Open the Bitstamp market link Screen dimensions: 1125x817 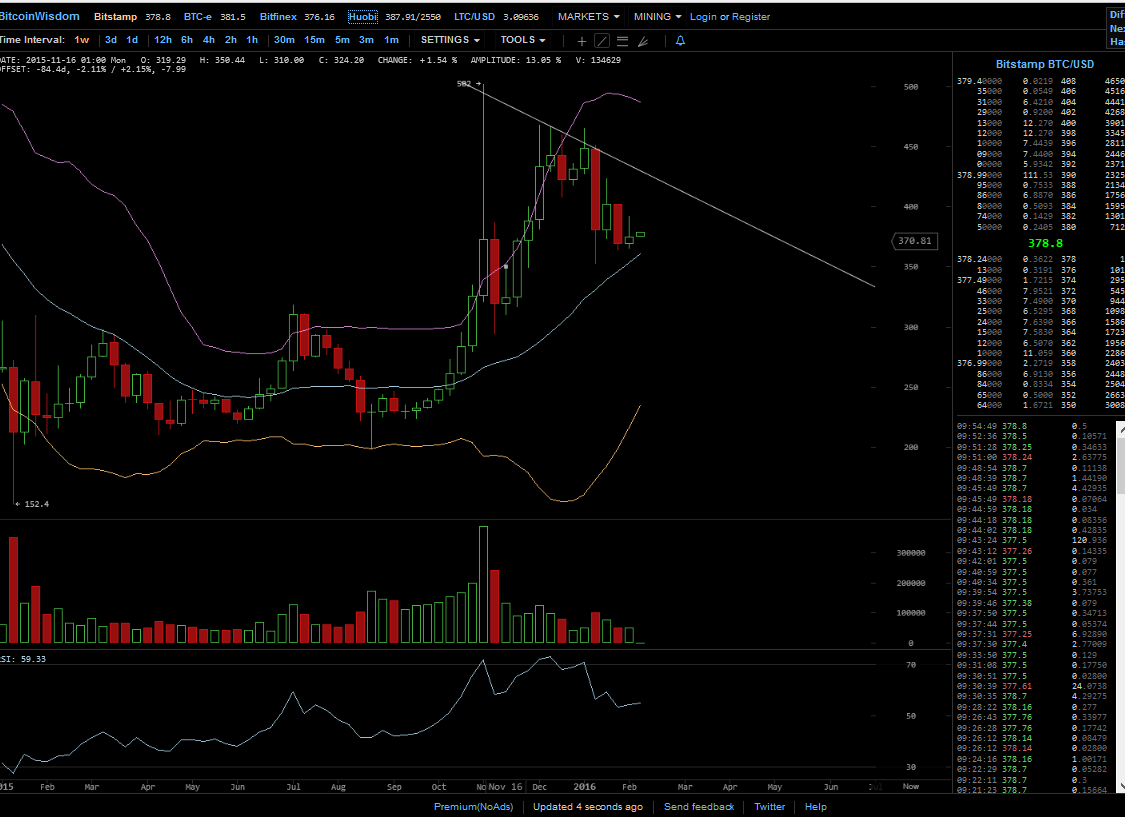[x=116, y=16]
